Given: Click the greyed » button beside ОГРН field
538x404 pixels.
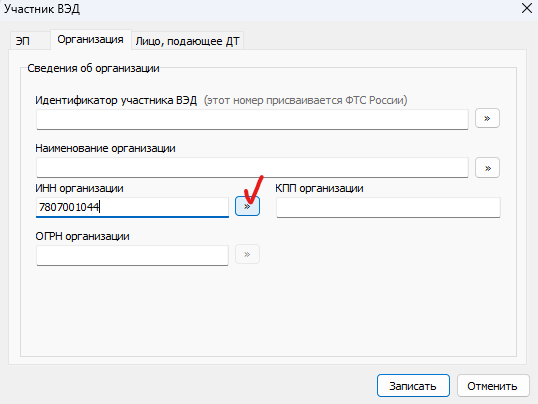Looking at the screenshot, I should (x=247, y=254).
